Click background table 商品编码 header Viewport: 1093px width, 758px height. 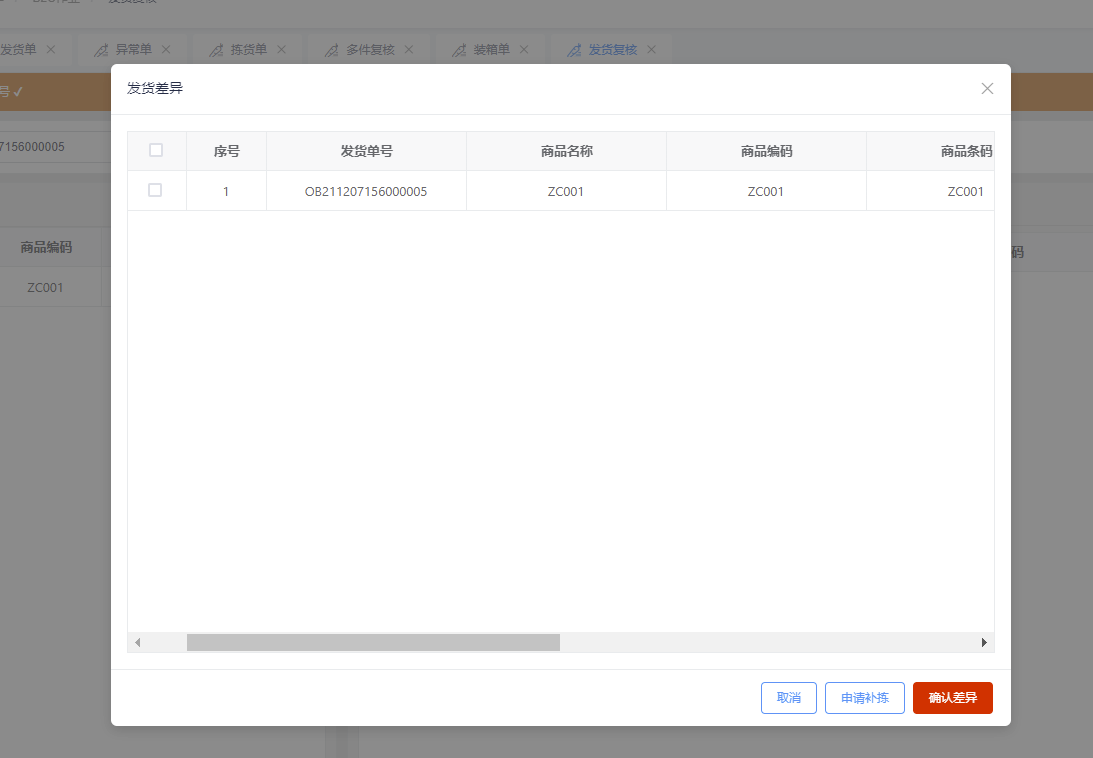46,247
